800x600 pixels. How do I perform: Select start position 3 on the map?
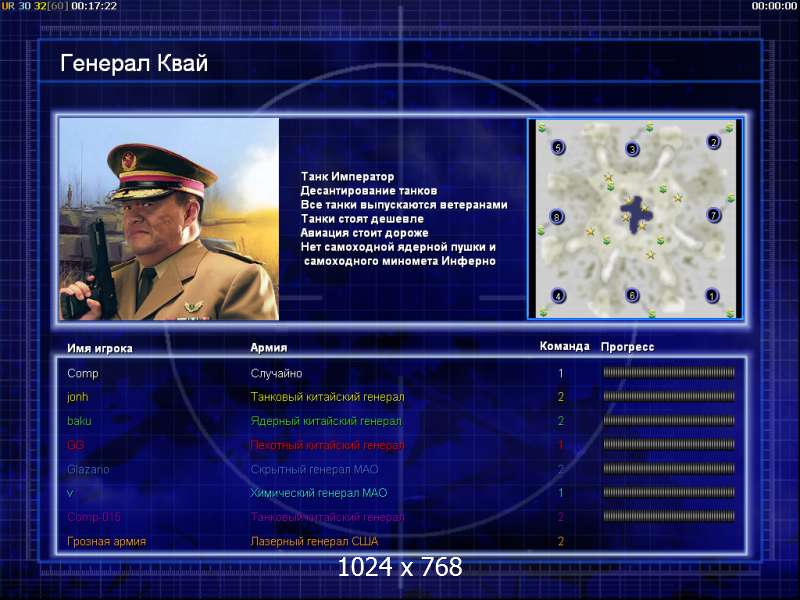(632, 149)
